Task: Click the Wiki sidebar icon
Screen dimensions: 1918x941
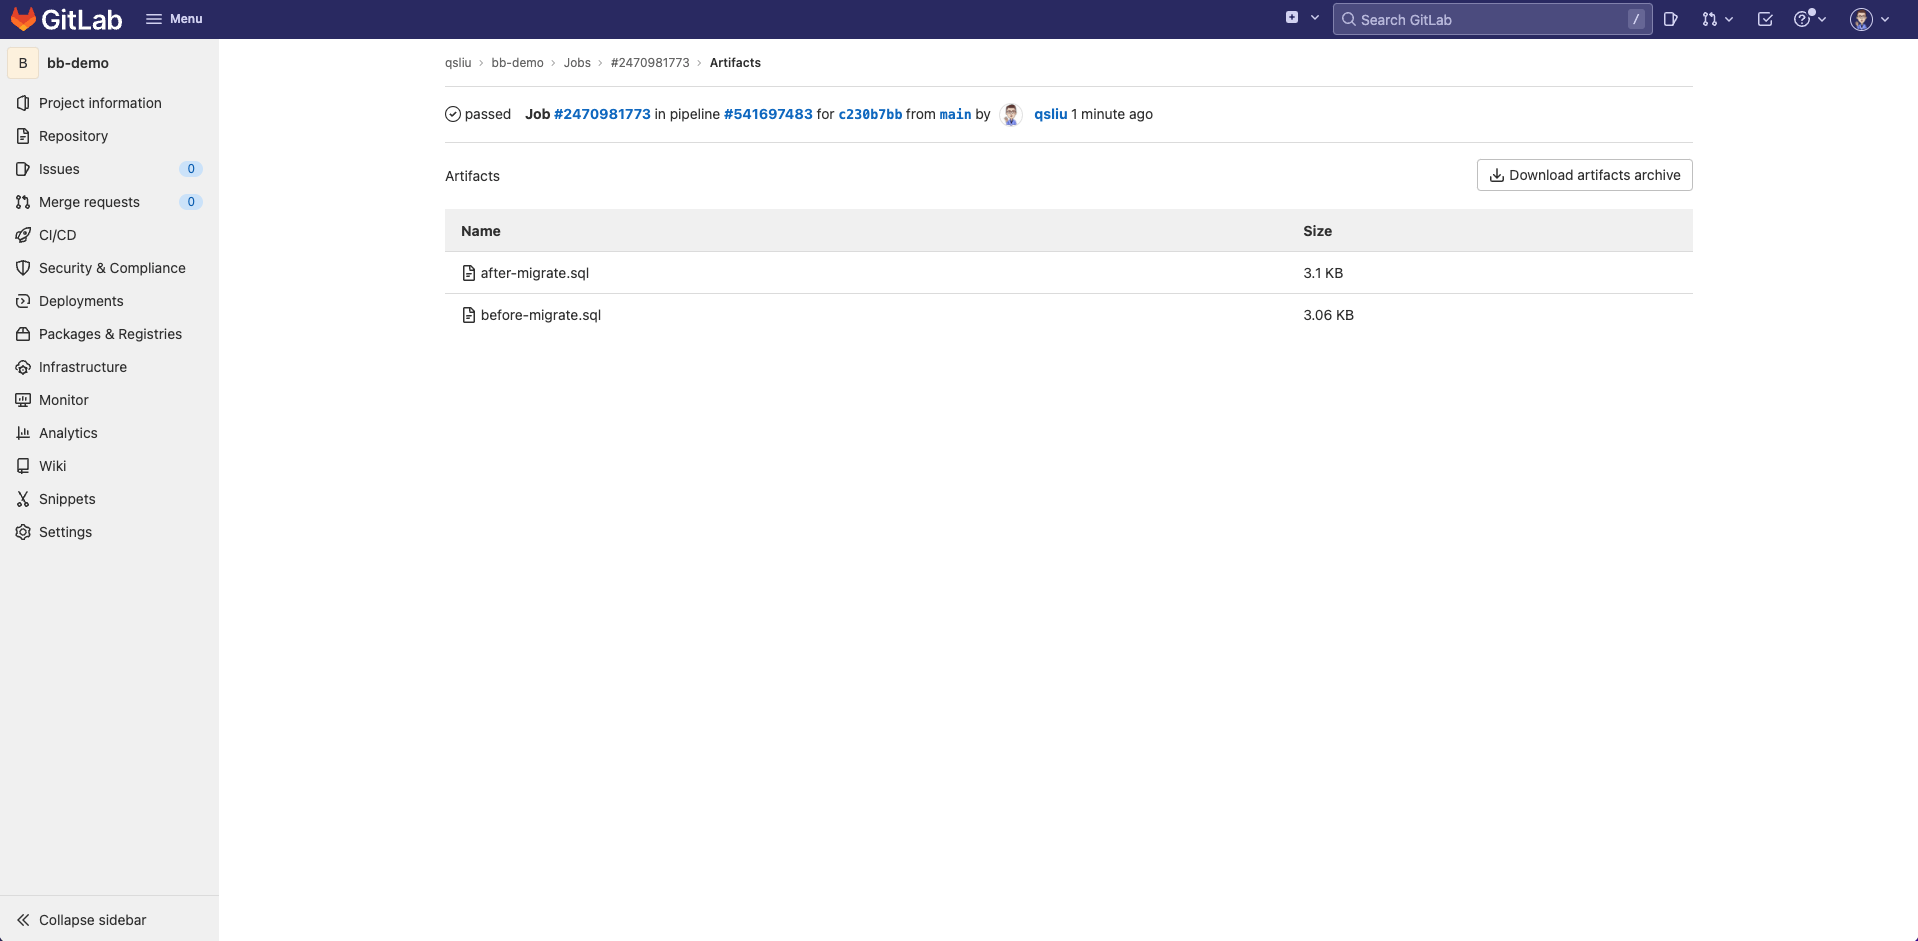Action: (23, 466)
